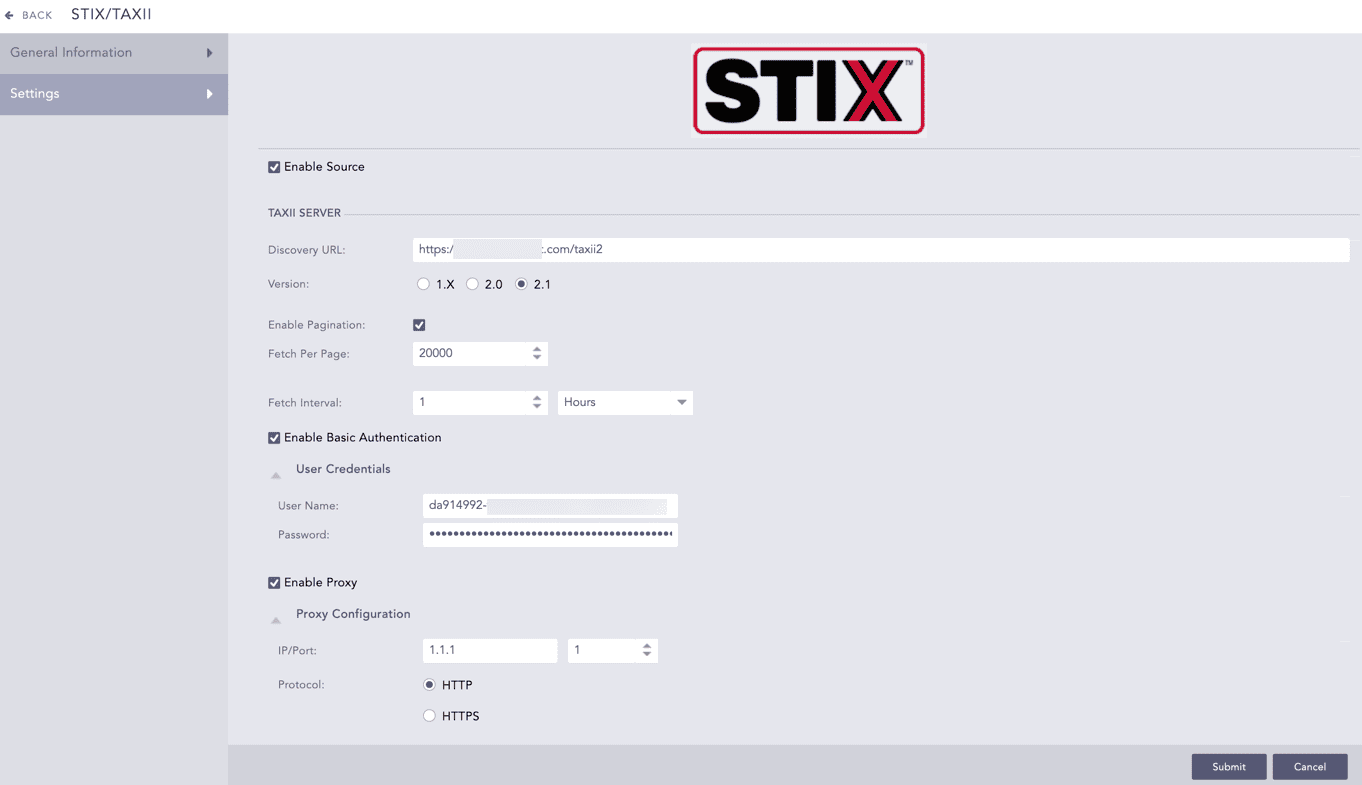1362x785 pixels.
Task: Disable Basic Authentication
Action: tap(273, 437)
